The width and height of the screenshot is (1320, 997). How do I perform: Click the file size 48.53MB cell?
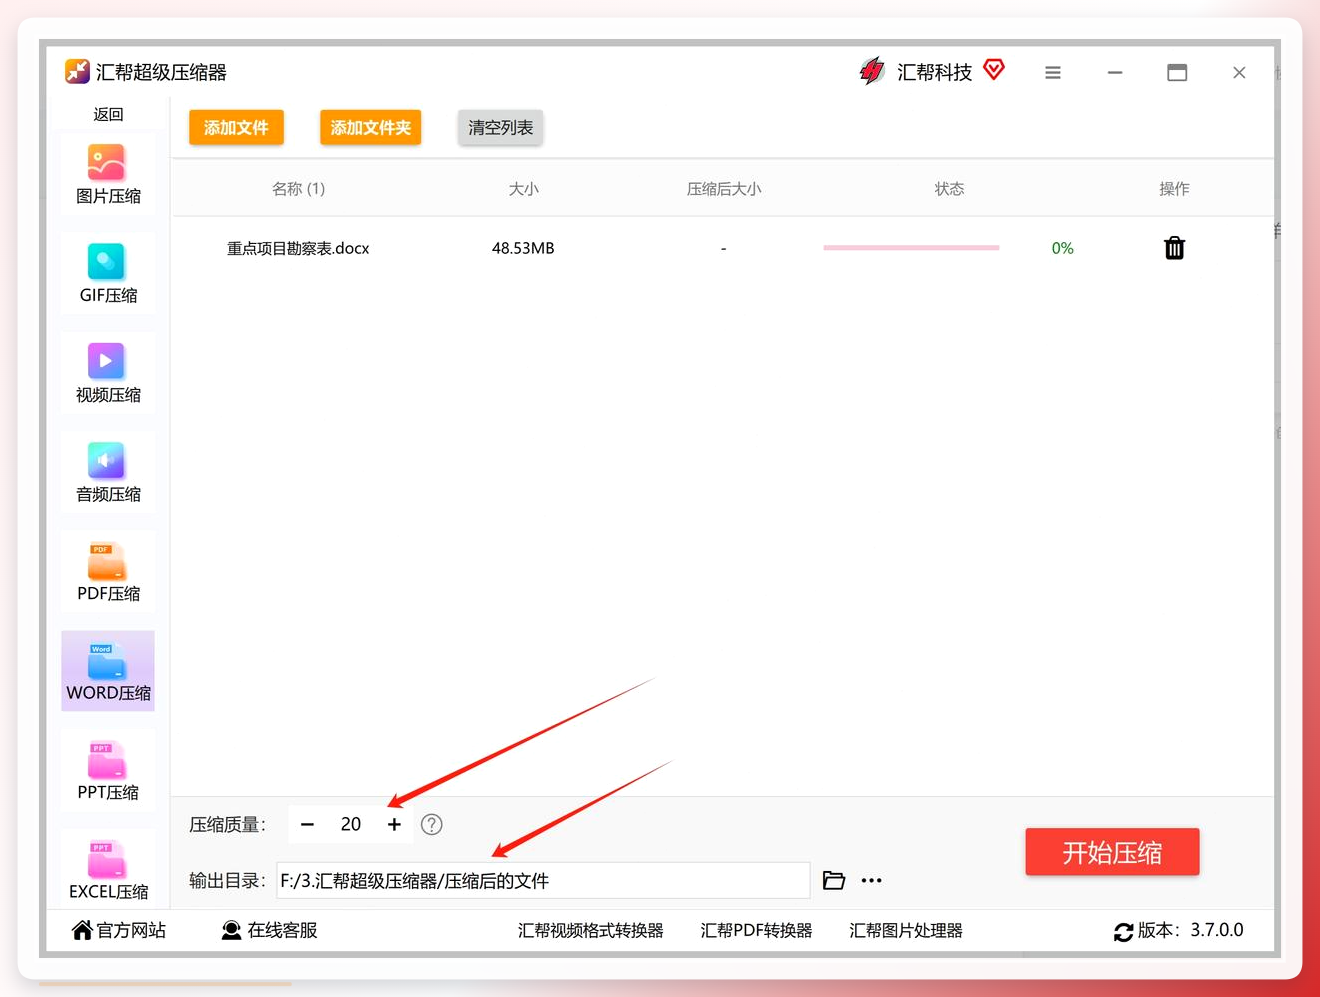(523, 248)
